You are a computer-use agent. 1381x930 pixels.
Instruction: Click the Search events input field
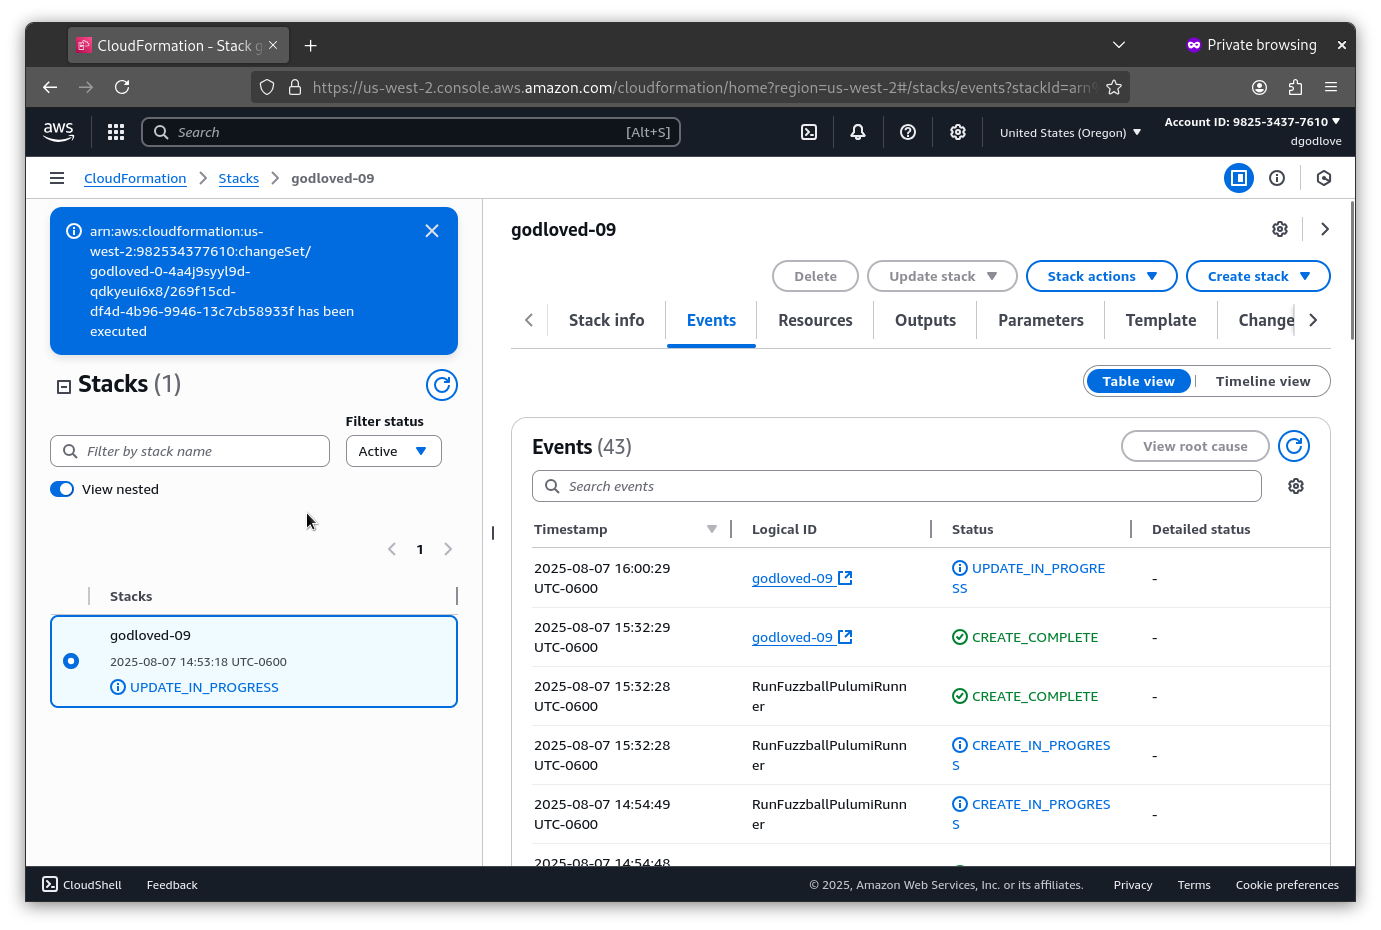(897, 486)
